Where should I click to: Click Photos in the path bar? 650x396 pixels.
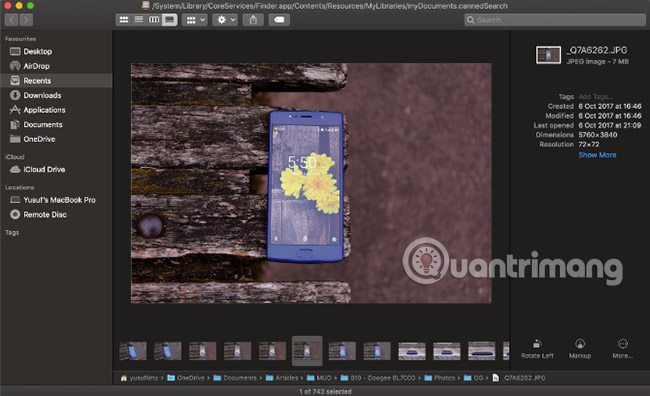(x=439, y=378)
